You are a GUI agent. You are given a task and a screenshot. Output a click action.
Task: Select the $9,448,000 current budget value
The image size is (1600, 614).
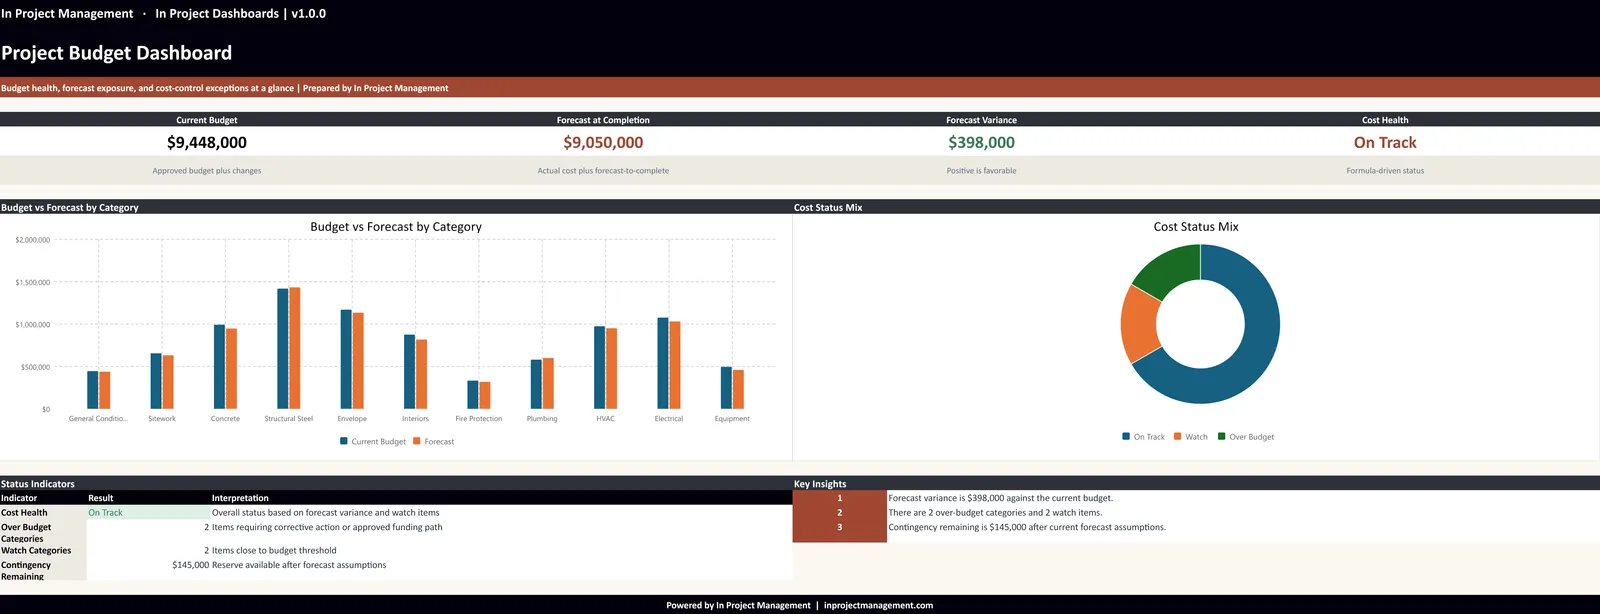[207, 143]
